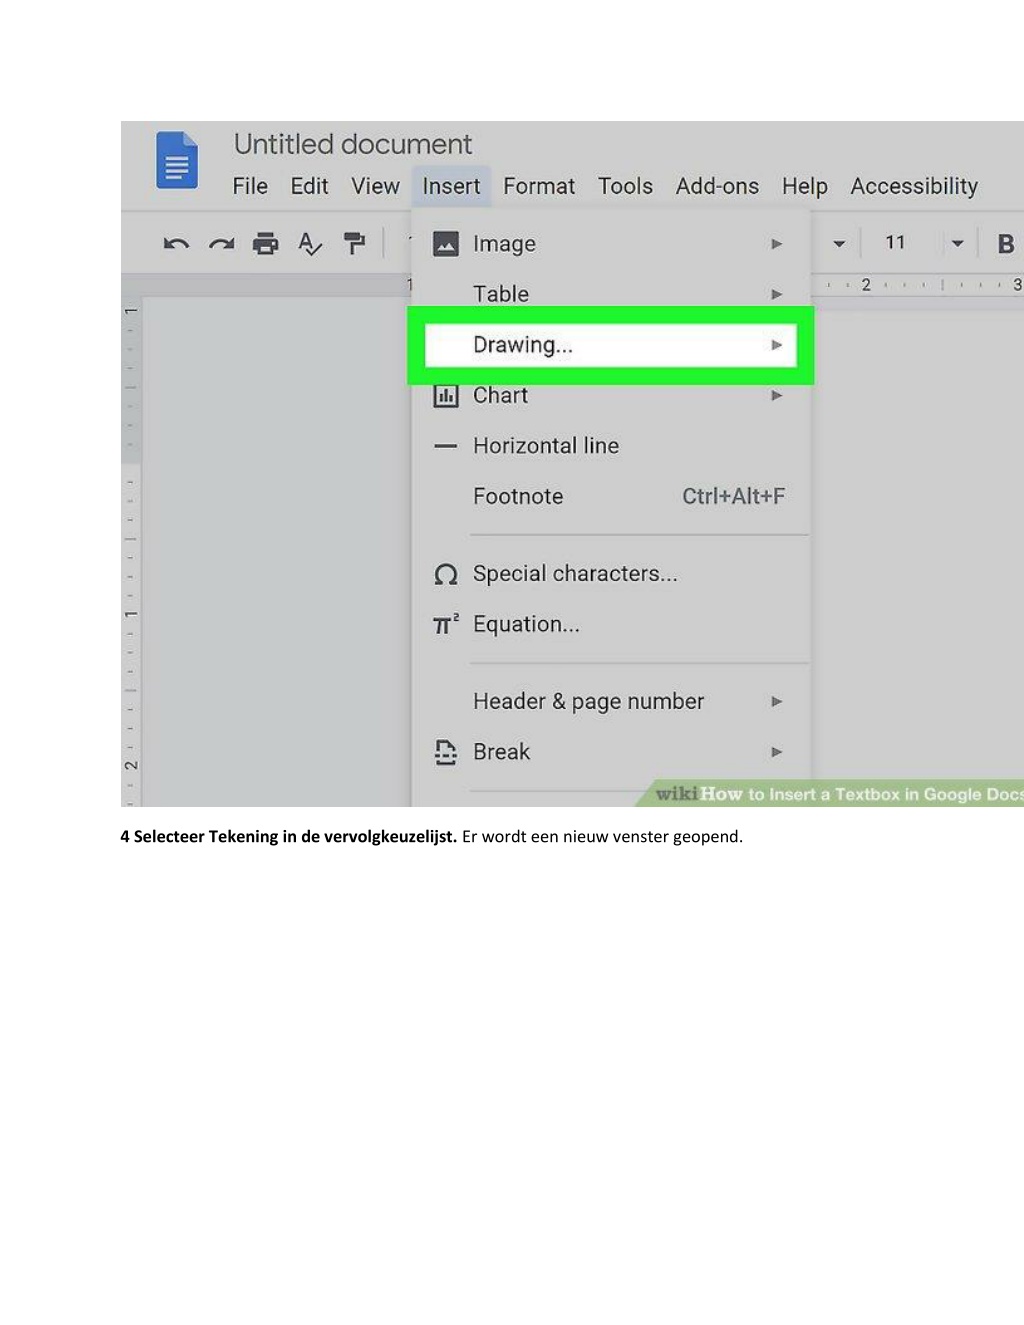Screen dimensions: 1024x1325
Task: Toggle Bold formatting button
Action: [1006, 243]
